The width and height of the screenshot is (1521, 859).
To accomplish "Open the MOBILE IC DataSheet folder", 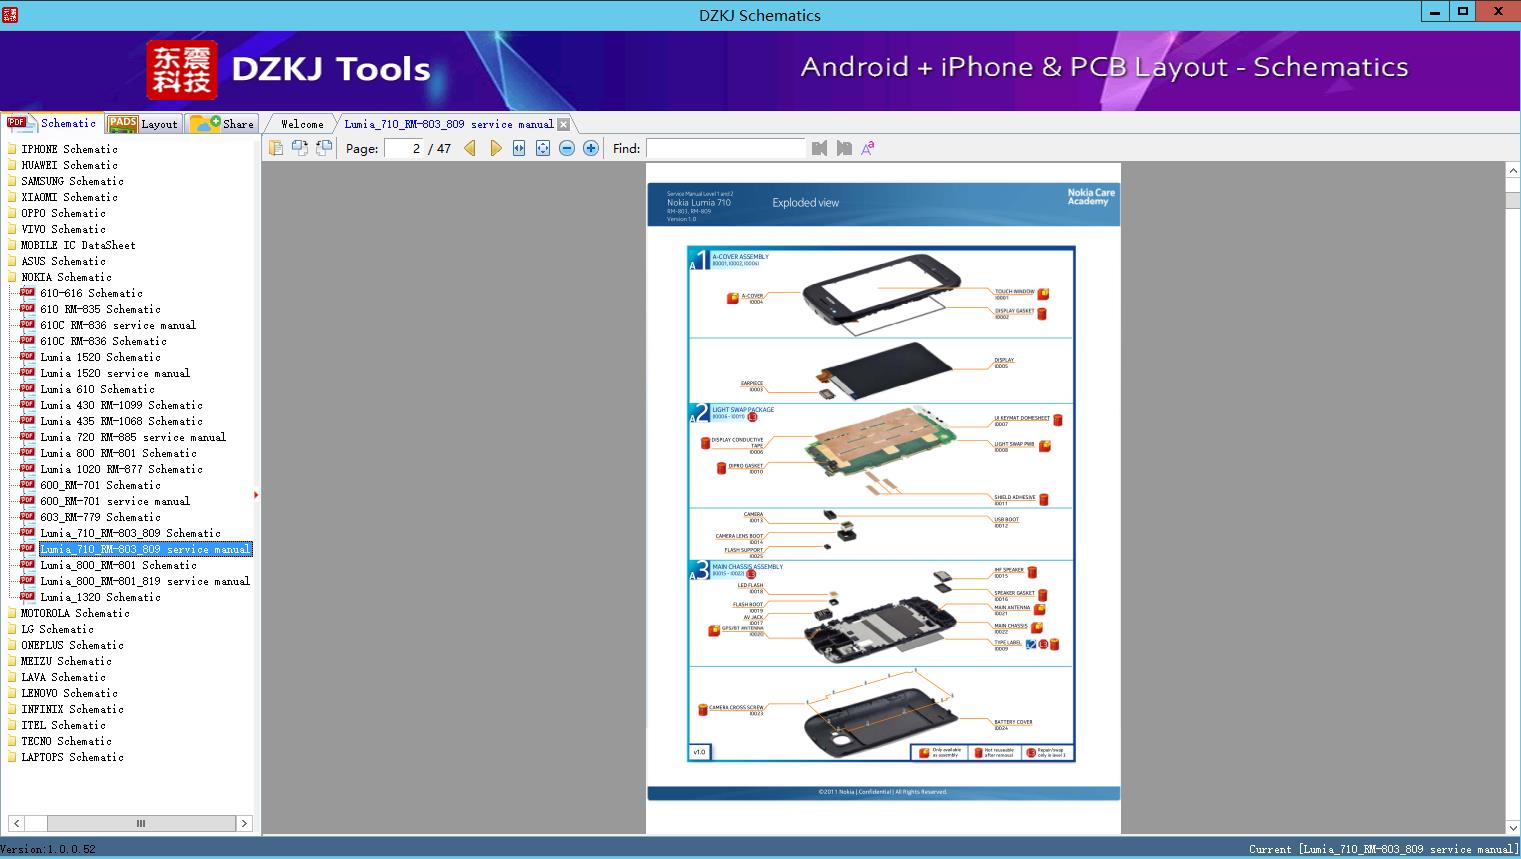I will coord(78,245).
